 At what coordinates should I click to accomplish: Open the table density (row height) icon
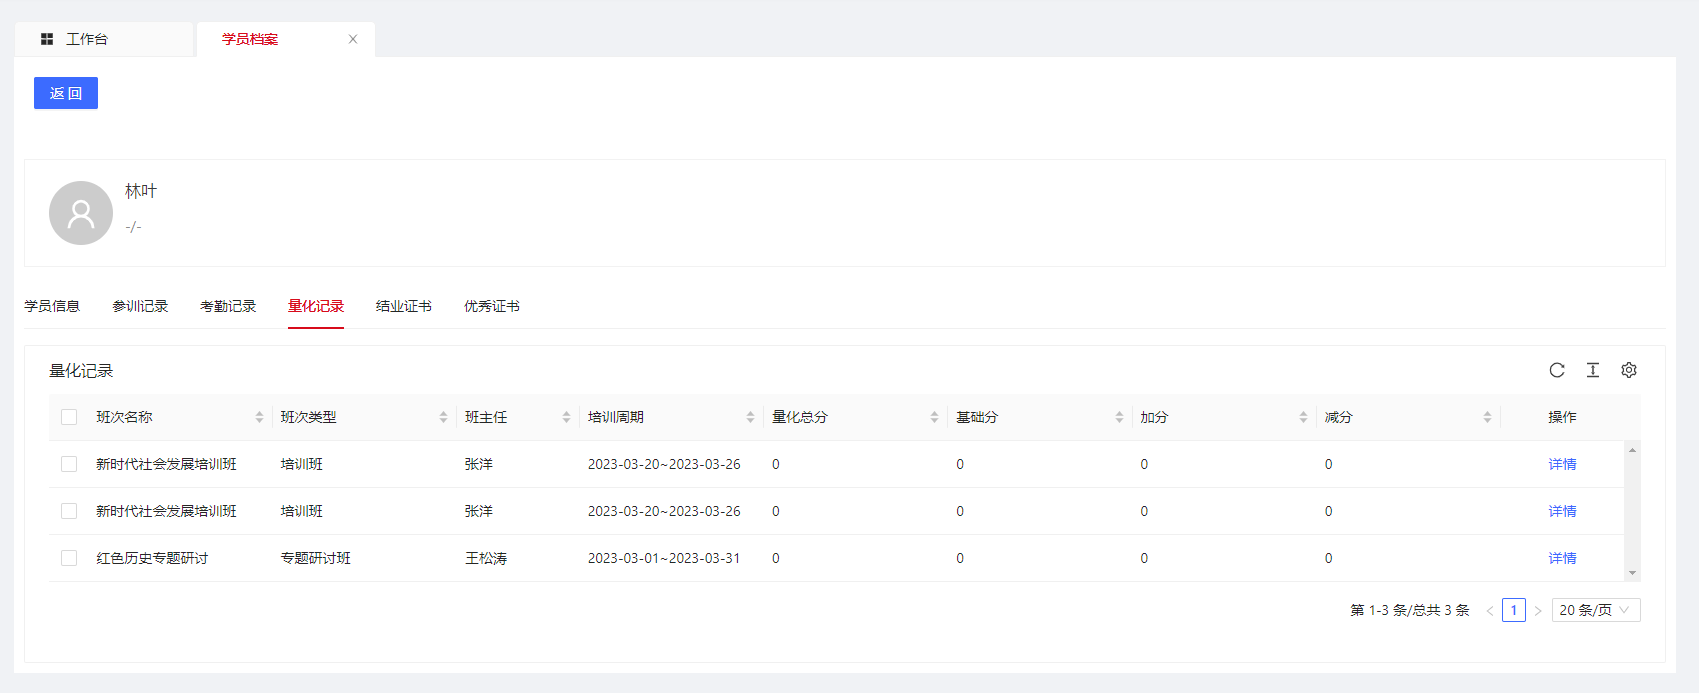pyautogui.click(x=1593, y=370)
